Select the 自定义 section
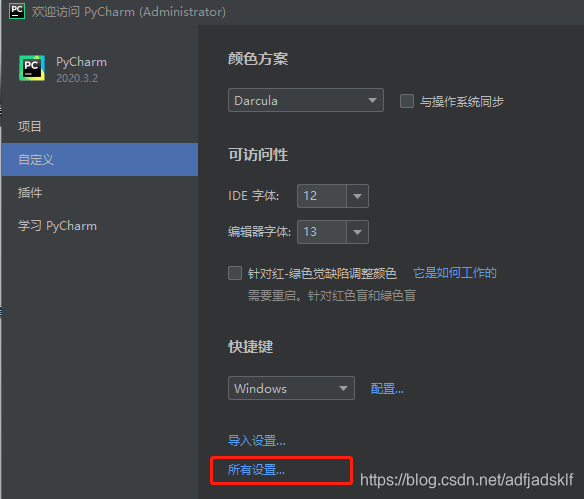This screenshot has height=499, width=584. click(100, 159)
